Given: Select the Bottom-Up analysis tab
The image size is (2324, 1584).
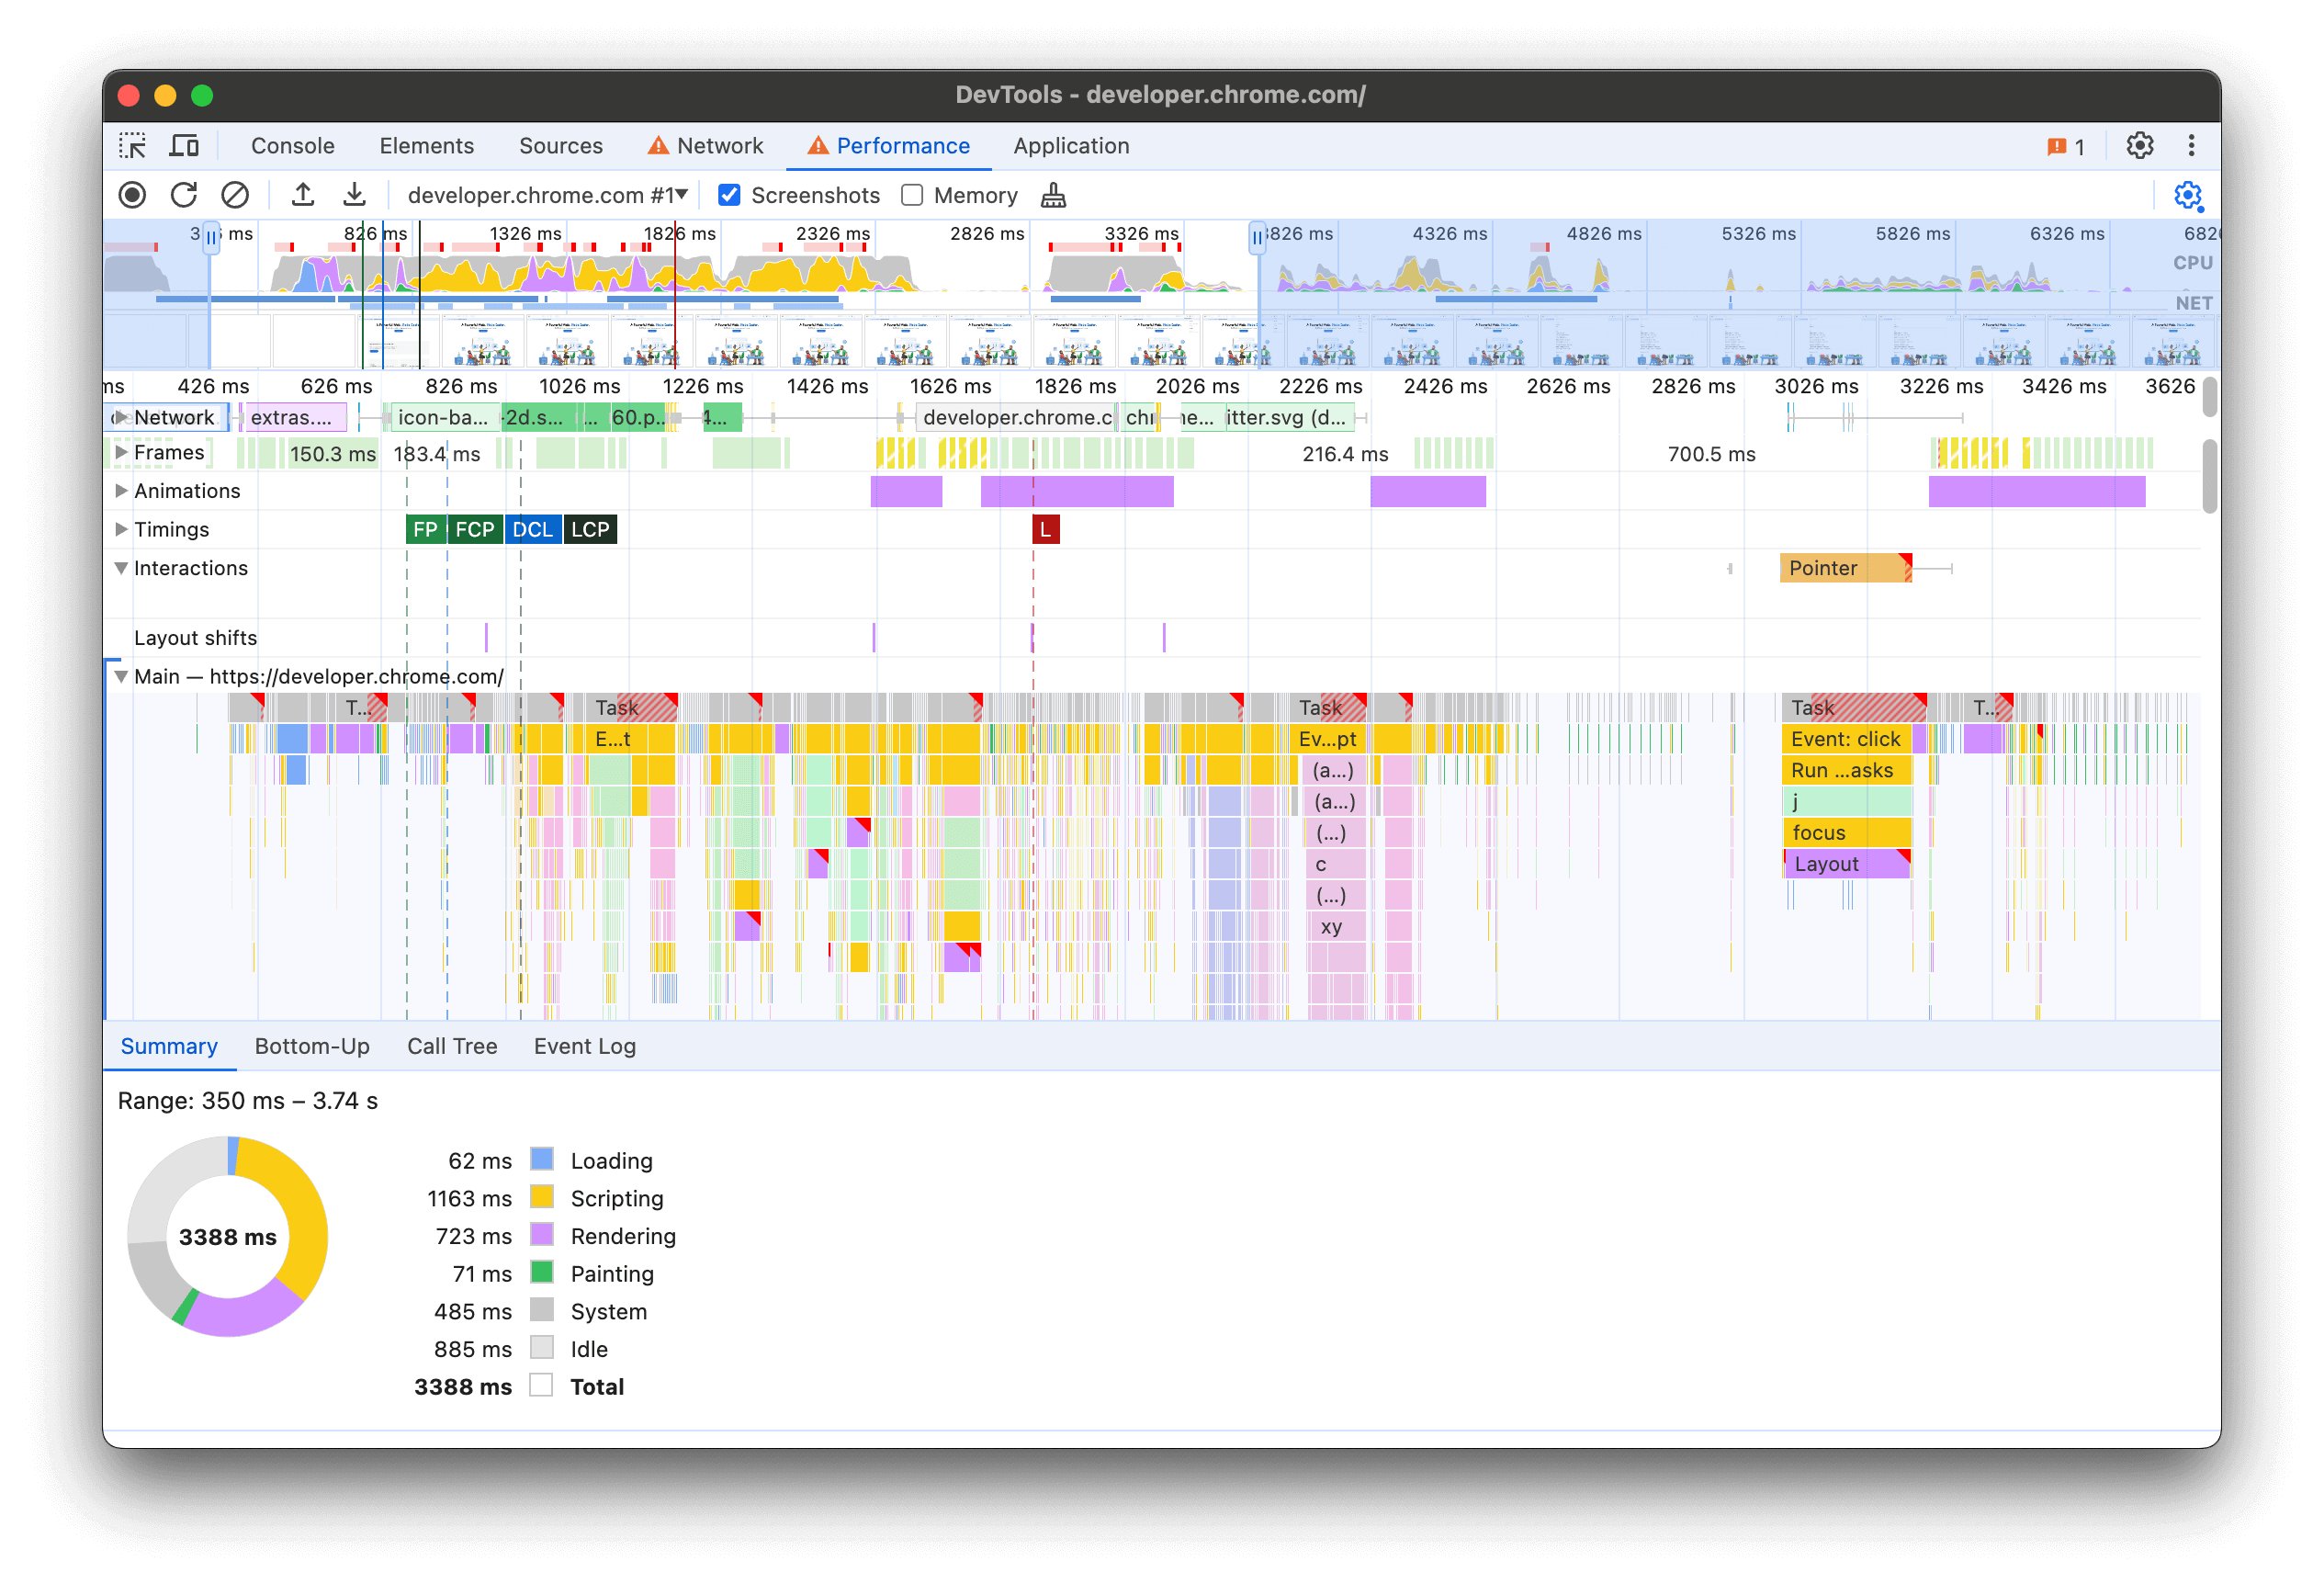Looking at the screenshot, I should click(x=312, y=1046).
